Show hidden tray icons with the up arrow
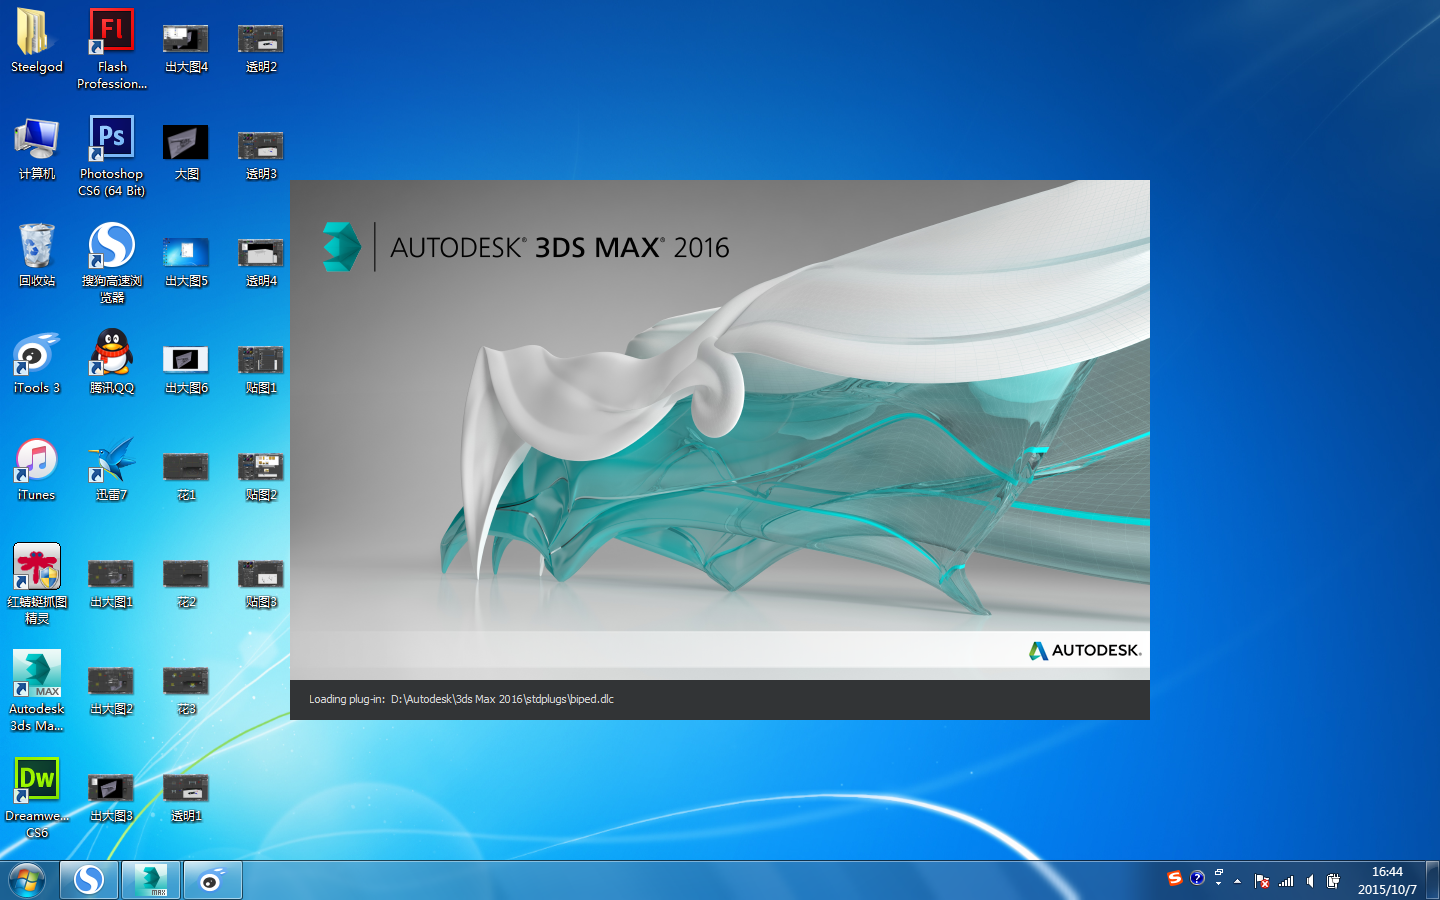 pos(1238,881)
